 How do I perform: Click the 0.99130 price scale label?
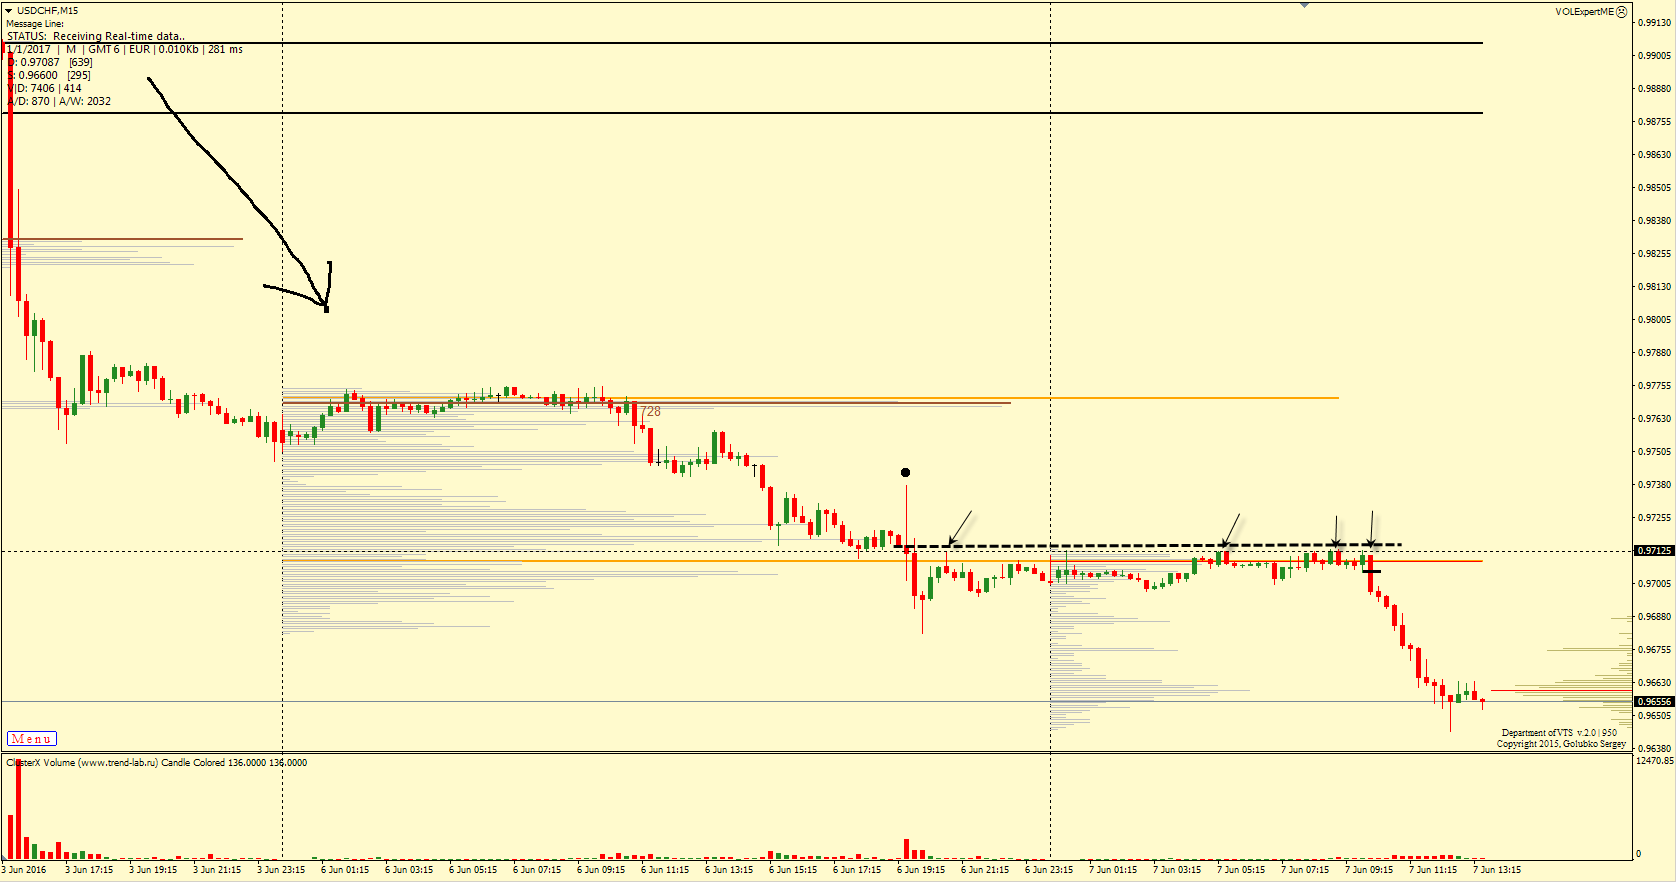pos(1656,23)
